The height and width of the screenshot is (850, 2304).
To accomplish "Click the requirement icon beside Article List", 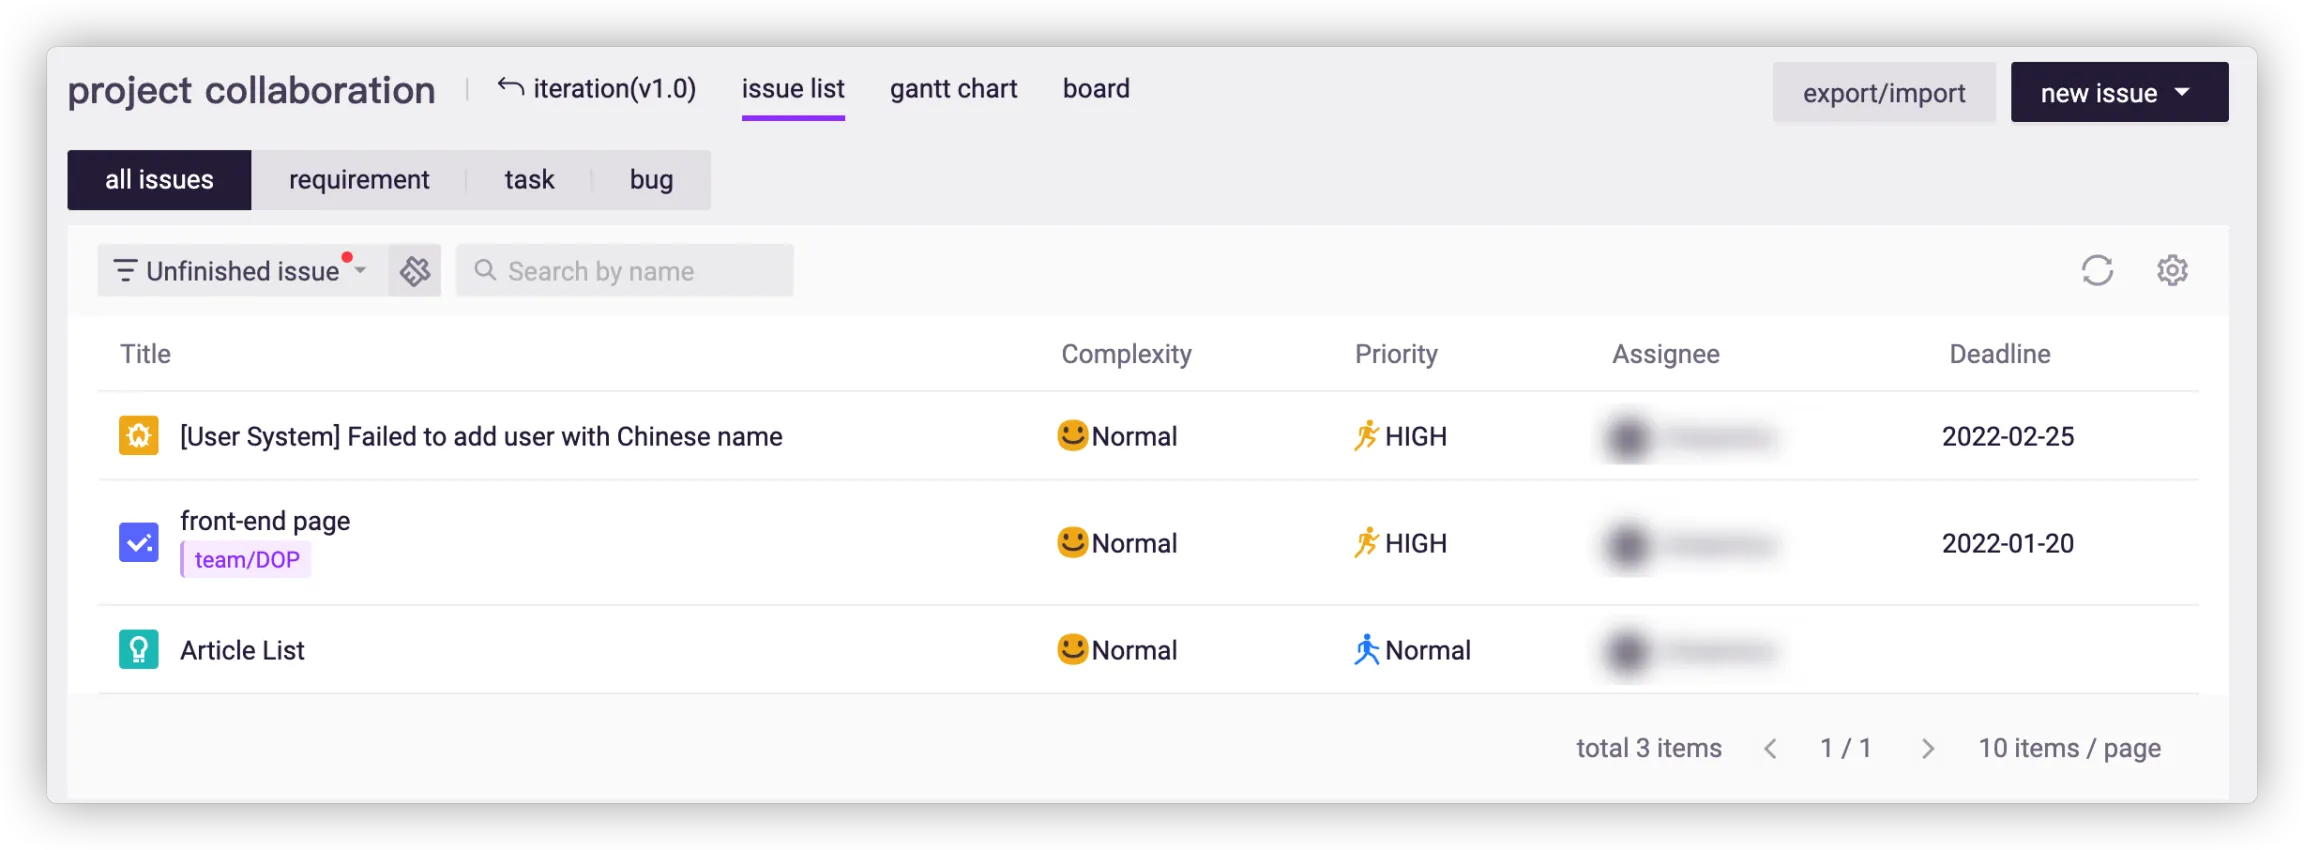I will [x=139, y=650].
